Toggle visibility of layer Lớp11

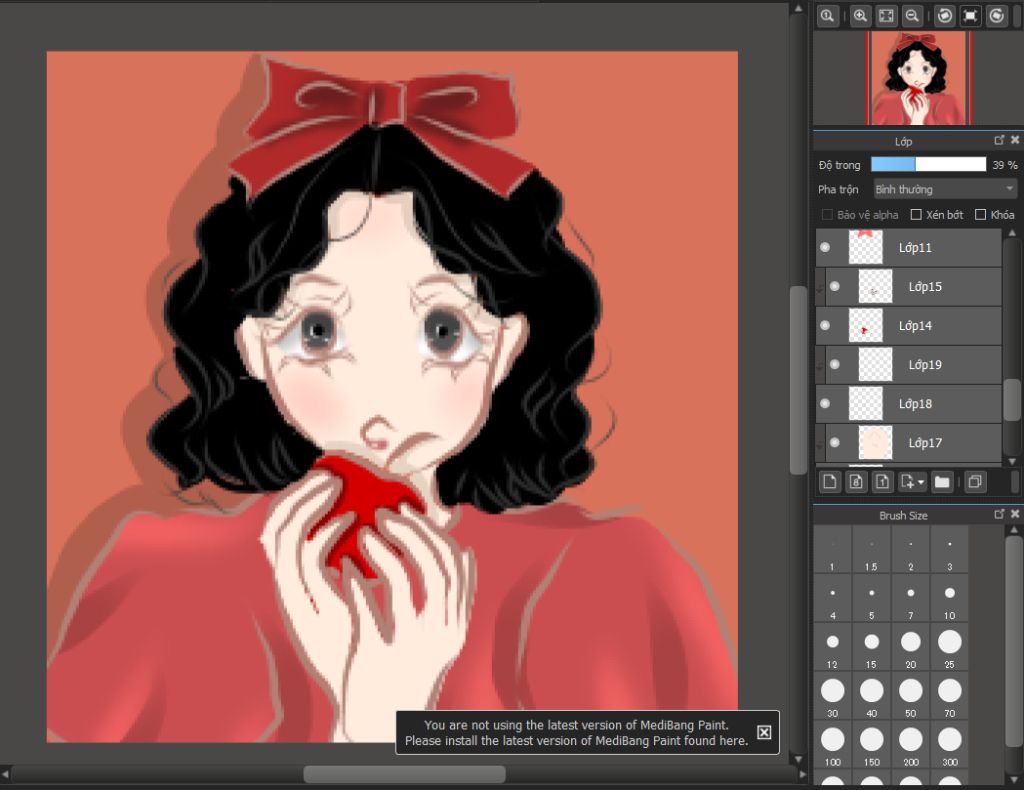pos(825,247)
